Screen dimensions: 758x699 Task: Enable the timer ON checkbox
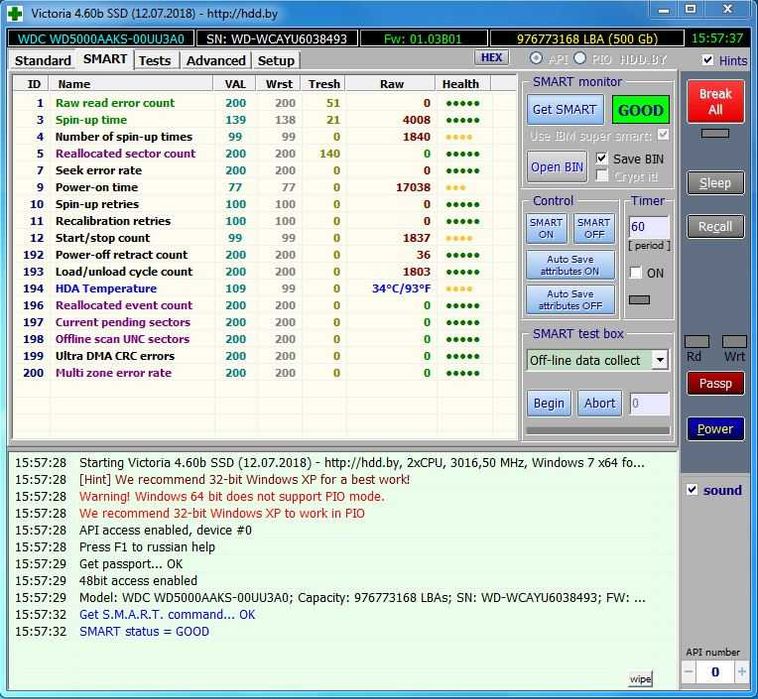tap(635, 273)
